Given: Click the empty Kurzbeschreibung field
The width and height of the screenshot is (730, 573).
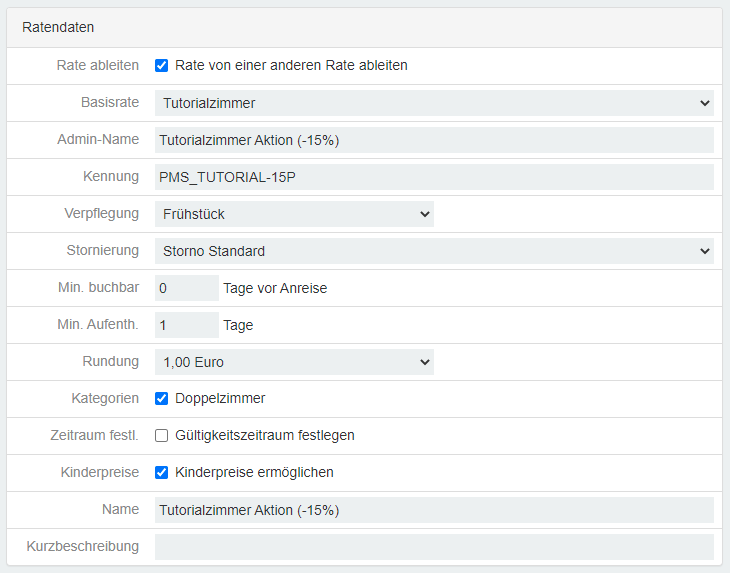Looking at the screenshot, I should (433, 547).
